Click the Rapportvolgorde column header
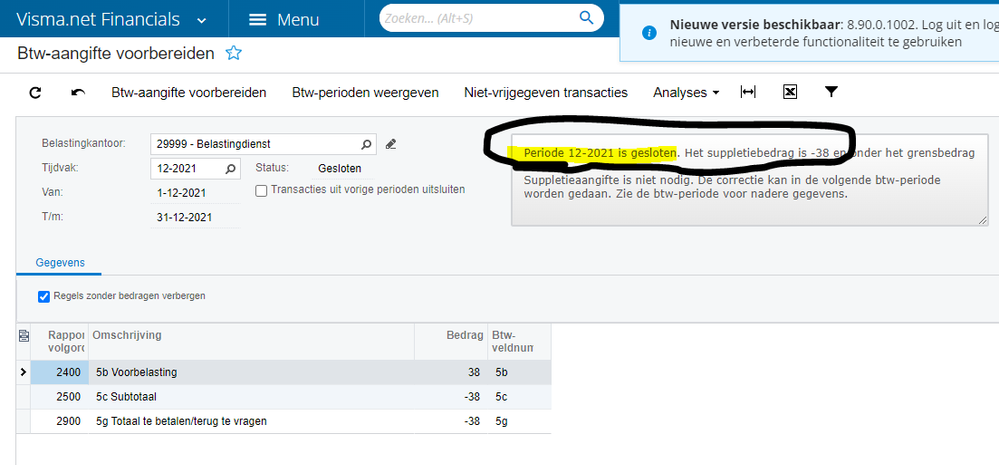Viewport: 999px width, 465px height. click(59, 341)
